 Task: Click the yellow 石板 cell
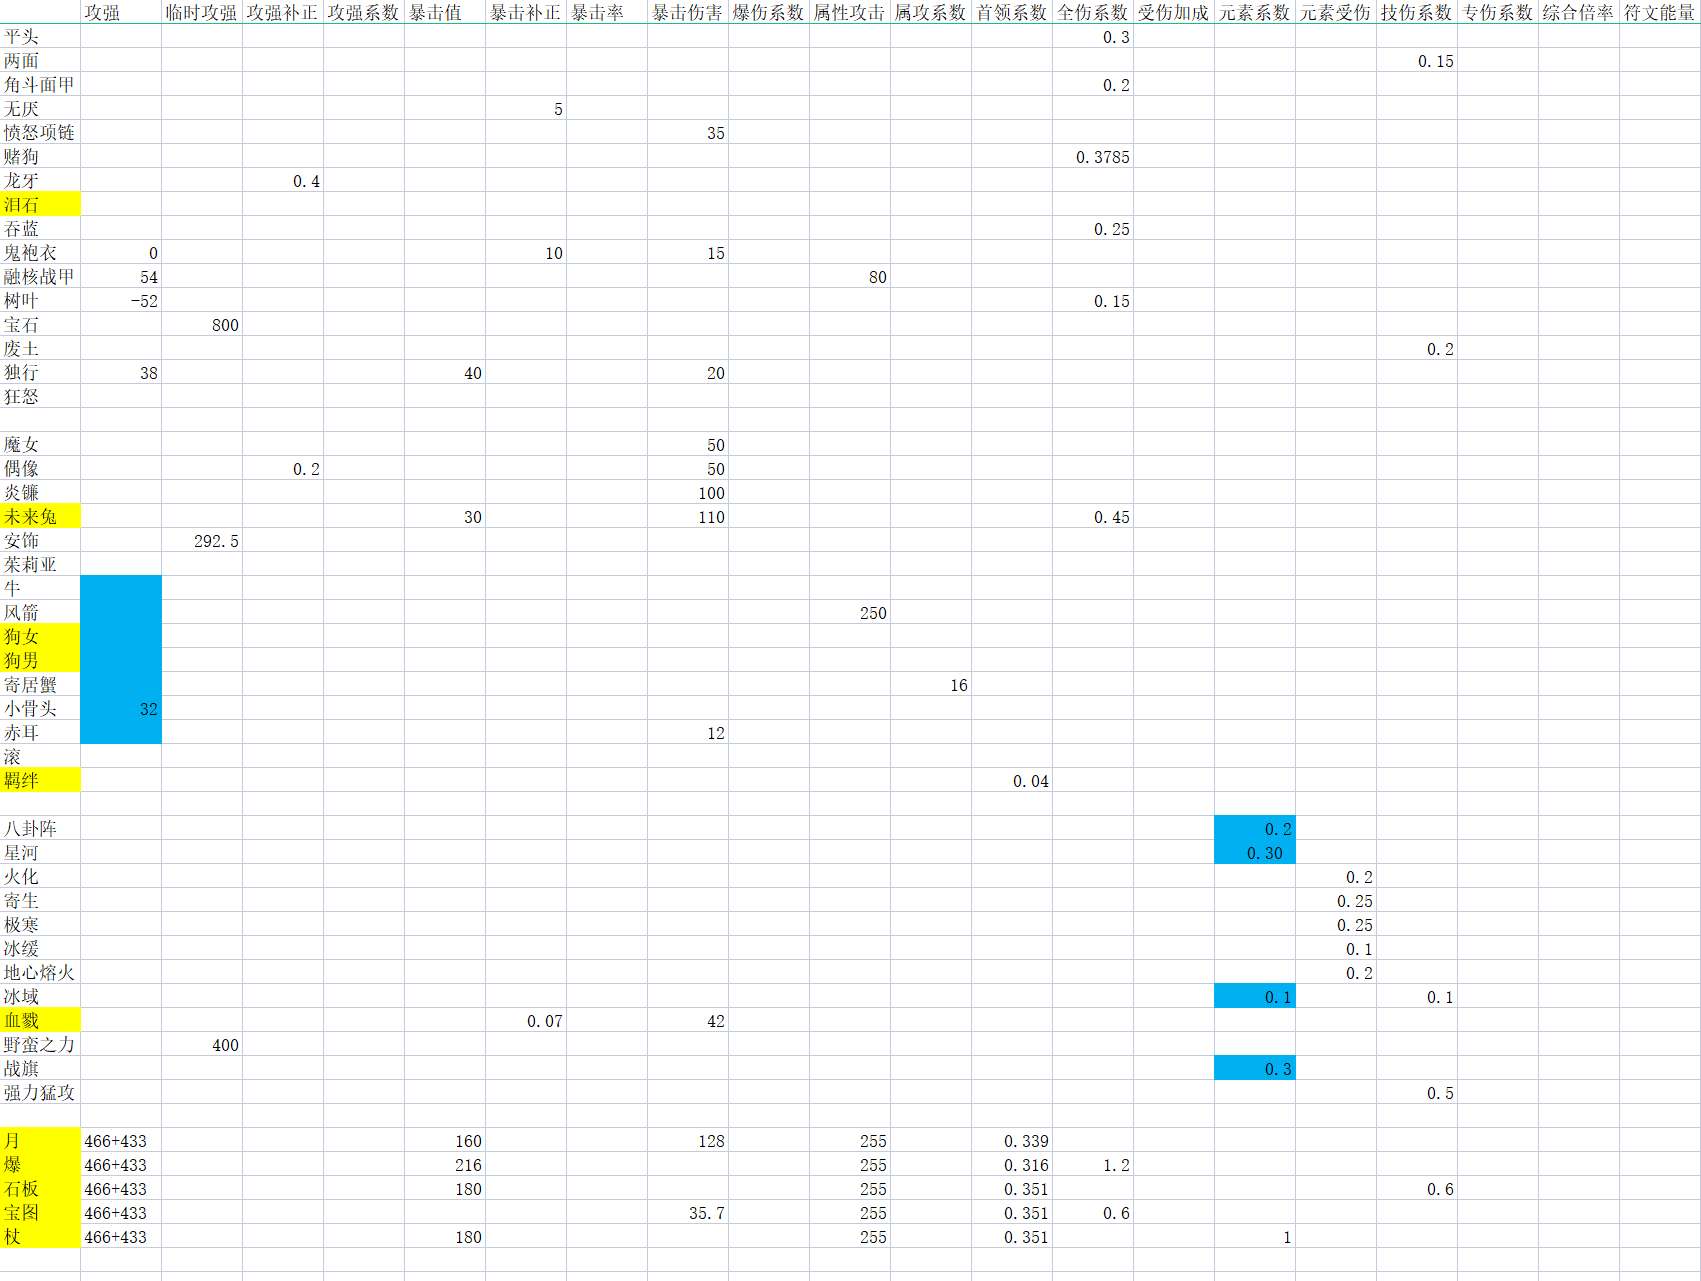coord(40,1188)
